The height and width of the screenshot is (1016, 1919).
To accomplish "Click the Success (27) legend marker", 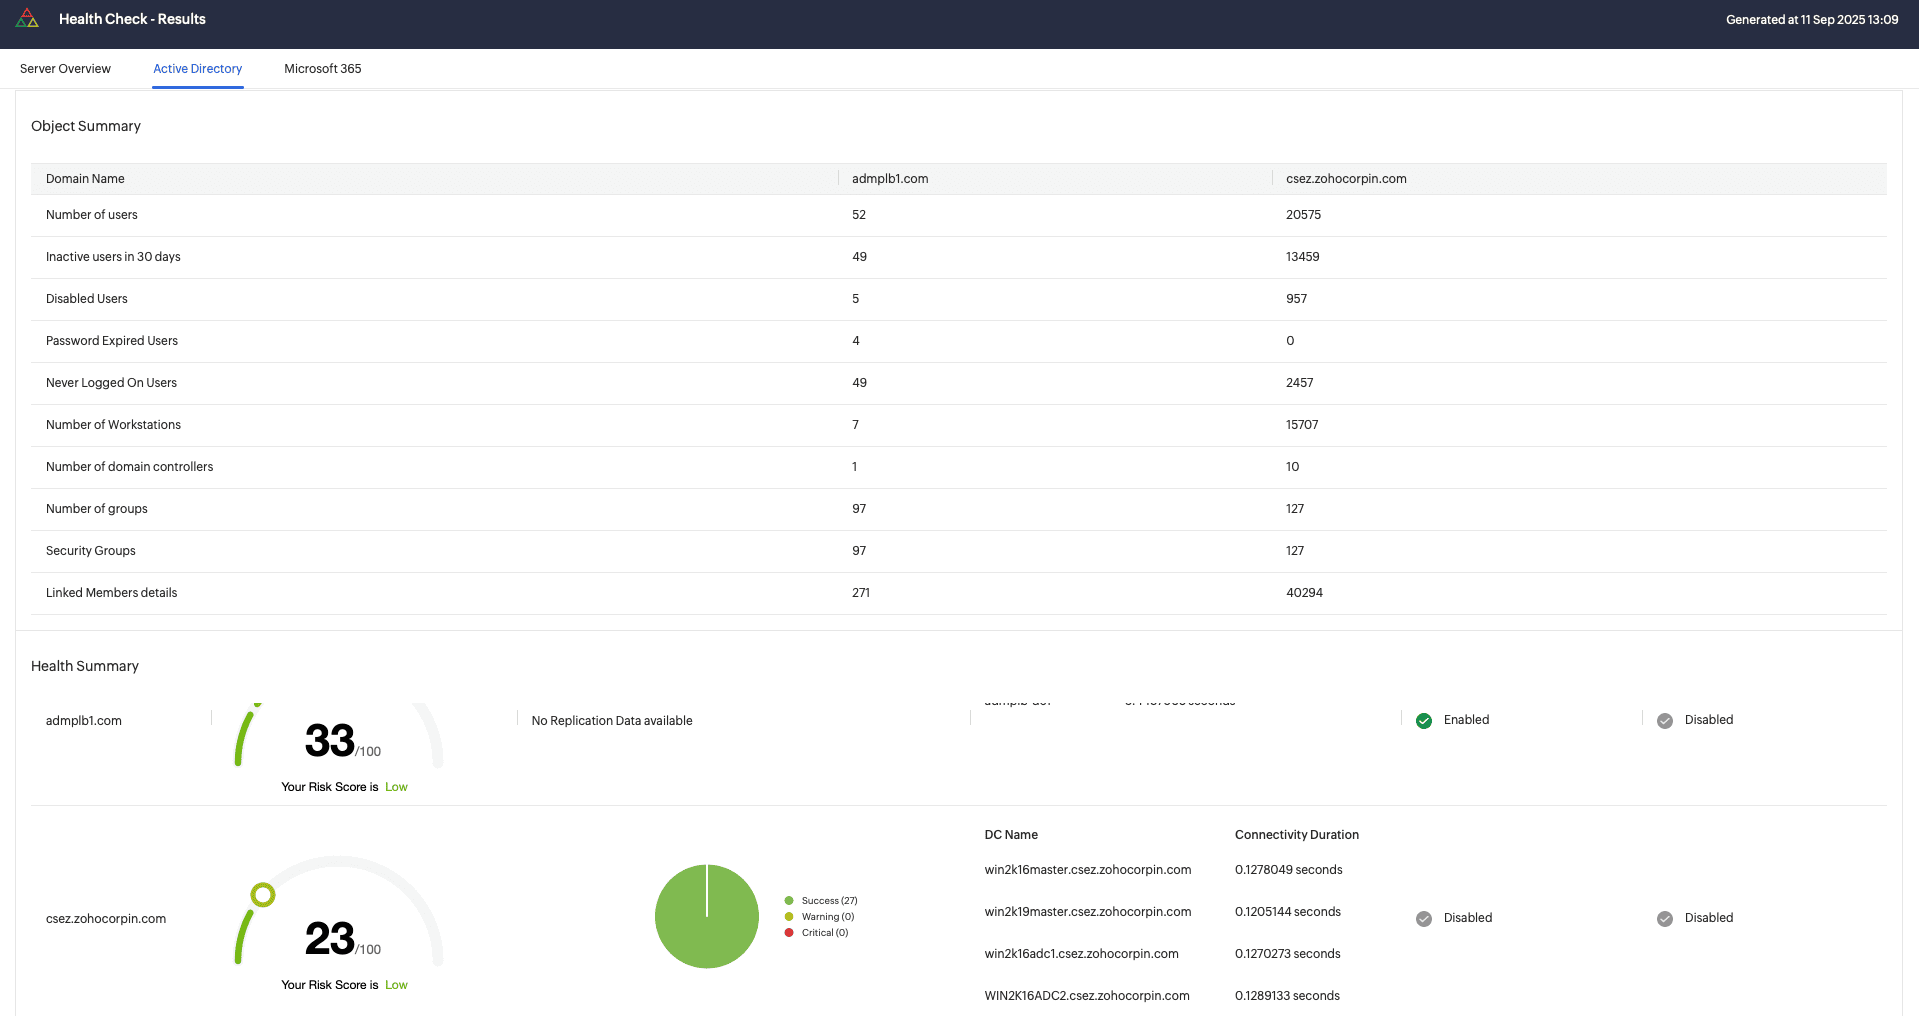I will [x=791, y=900].
